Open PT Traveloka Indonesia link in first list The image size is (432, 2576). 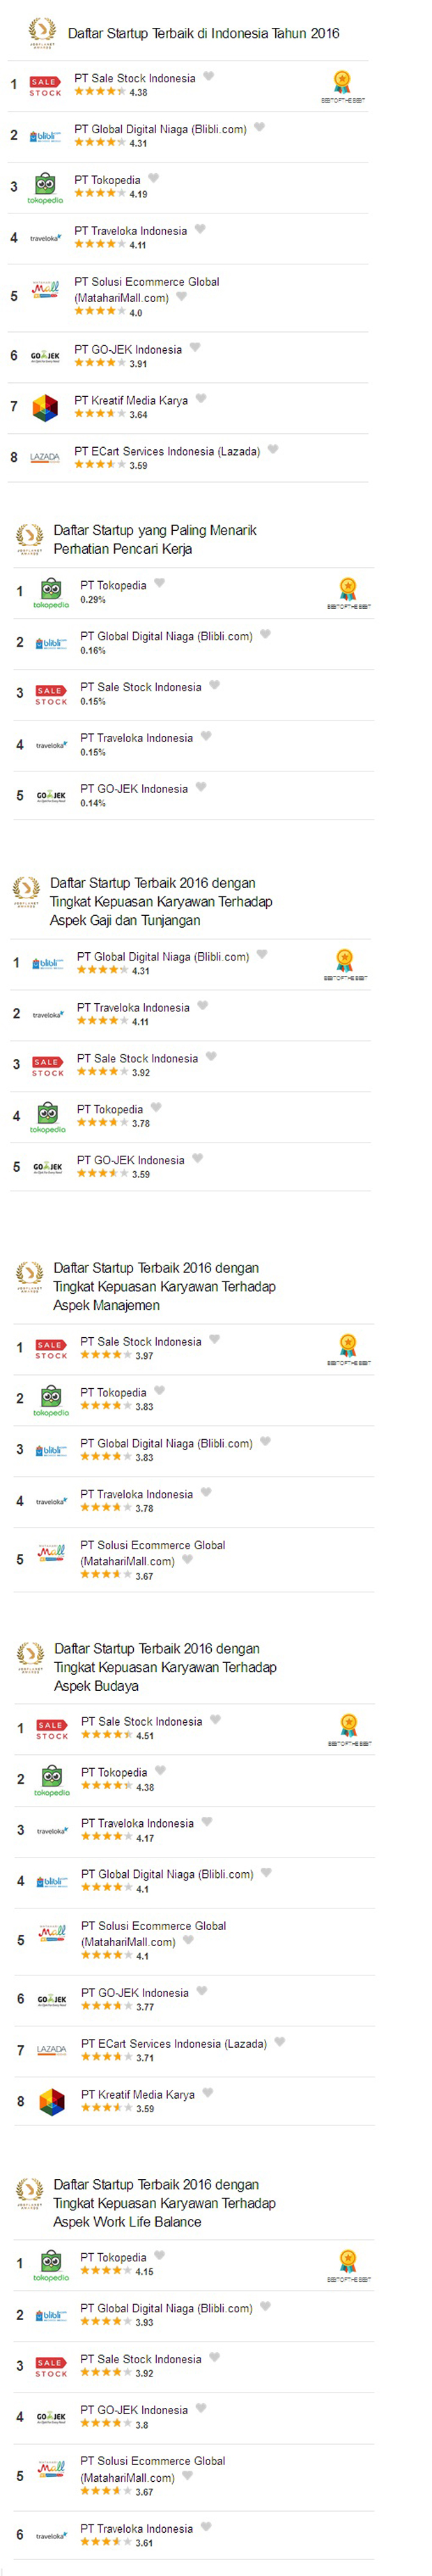click(130, 231)
